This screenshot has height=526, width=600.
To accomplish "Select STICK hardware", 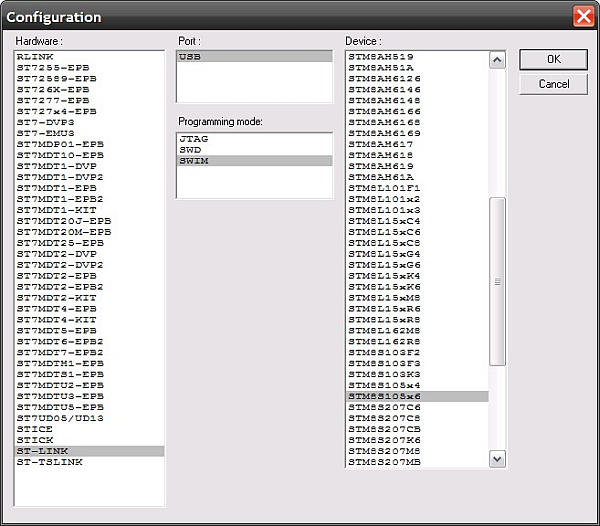I will coord(90,440).
